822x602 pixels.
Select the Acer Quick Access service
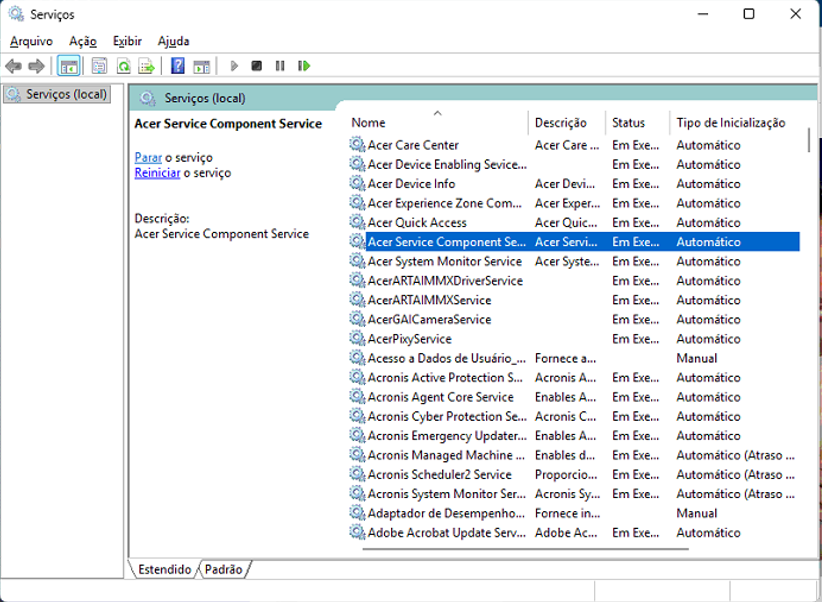(575, 222)
